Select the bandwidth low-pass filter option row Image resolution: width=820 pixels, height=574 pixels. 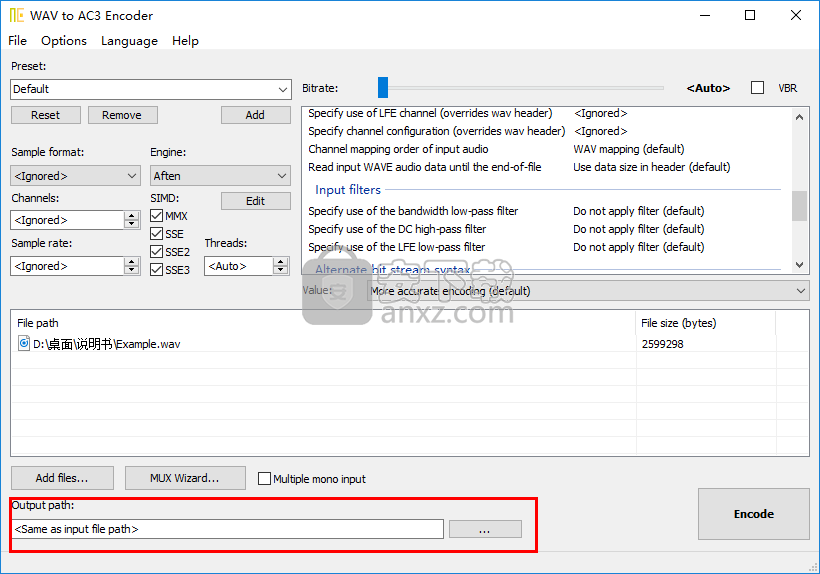(x=544, y=211)
